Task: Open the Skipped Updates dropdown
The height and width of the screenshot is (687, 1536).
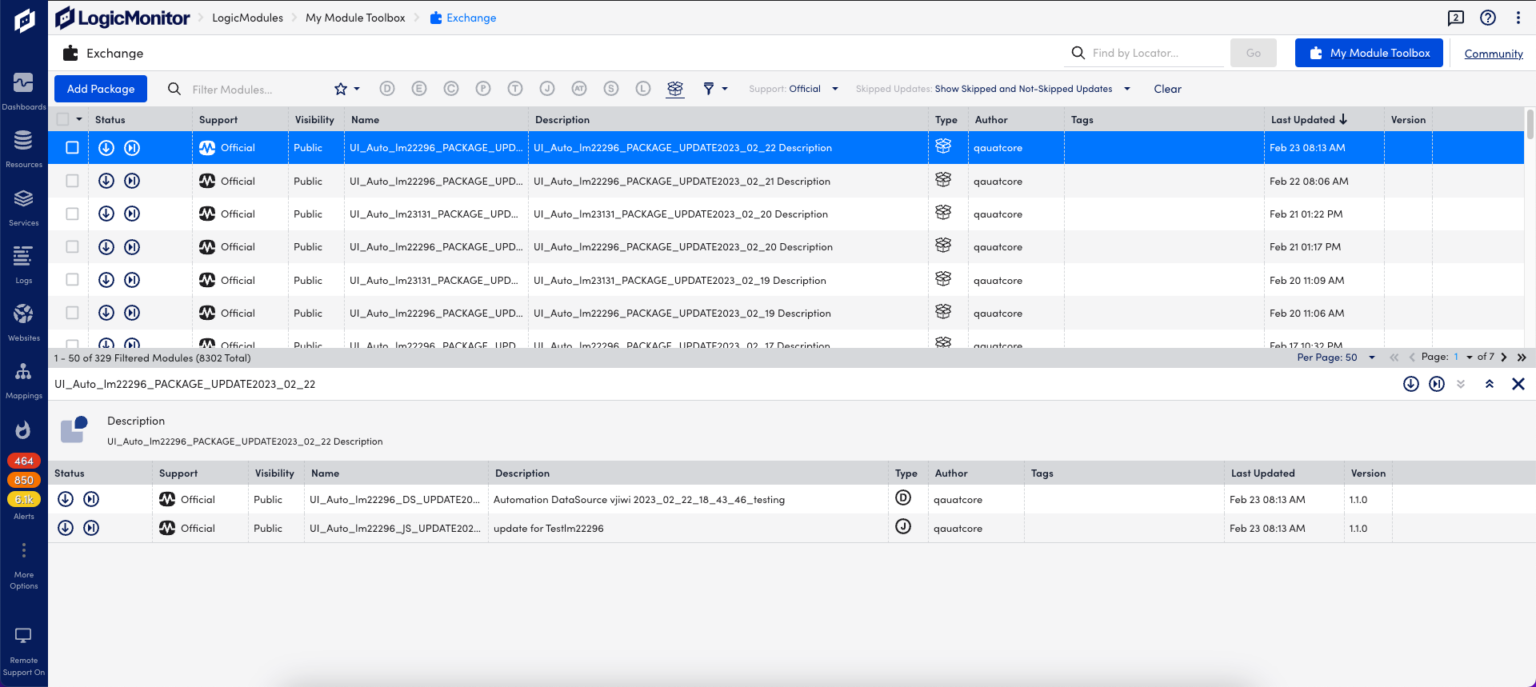Action: 1030,88
